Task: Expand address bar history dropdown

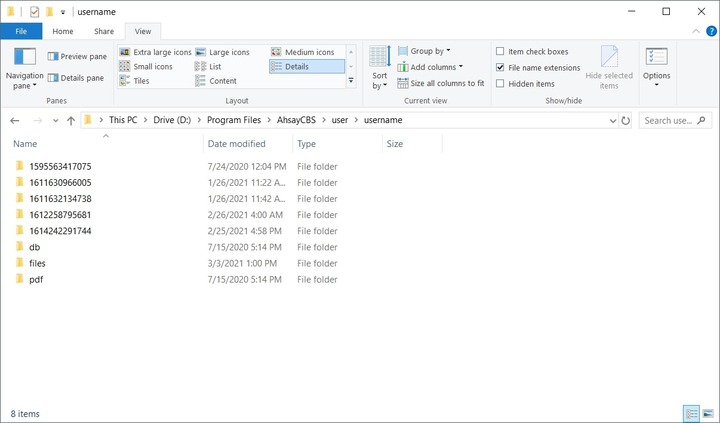Action: [x=613, y=120]
